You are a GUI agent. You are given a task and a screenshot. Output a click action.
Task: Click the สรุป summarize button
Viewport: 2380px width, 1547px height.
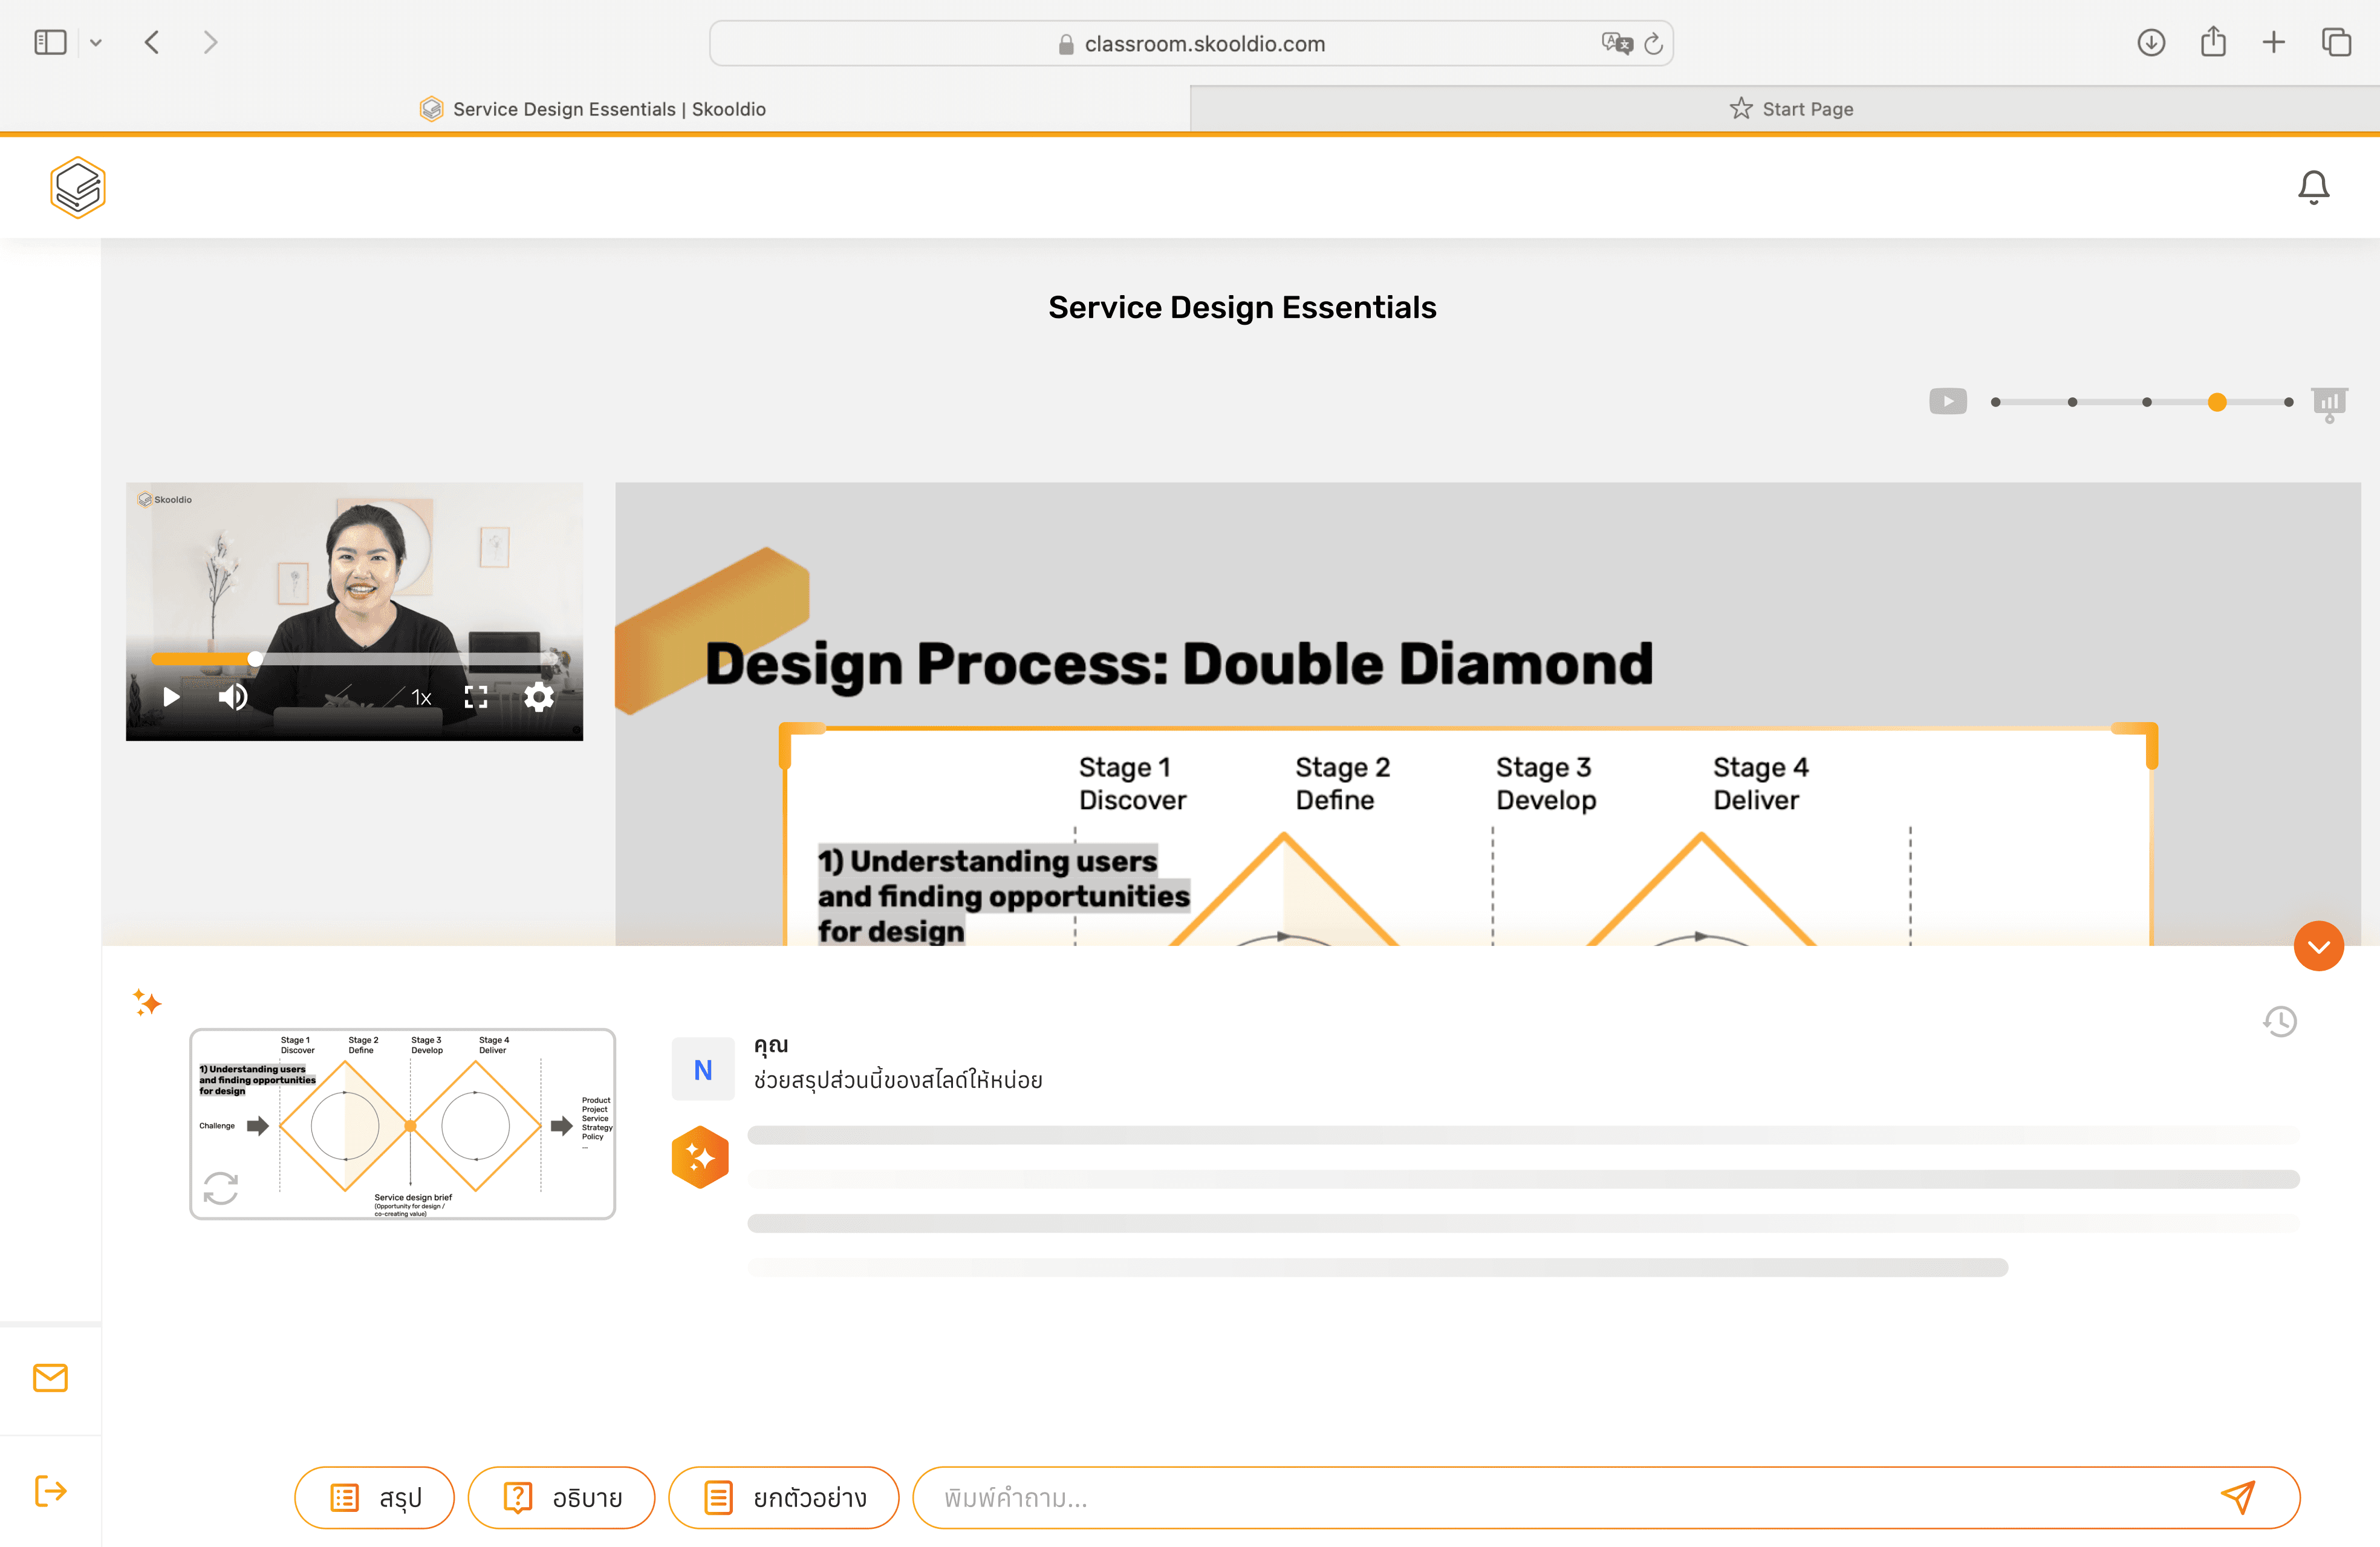click(375, 1497)
